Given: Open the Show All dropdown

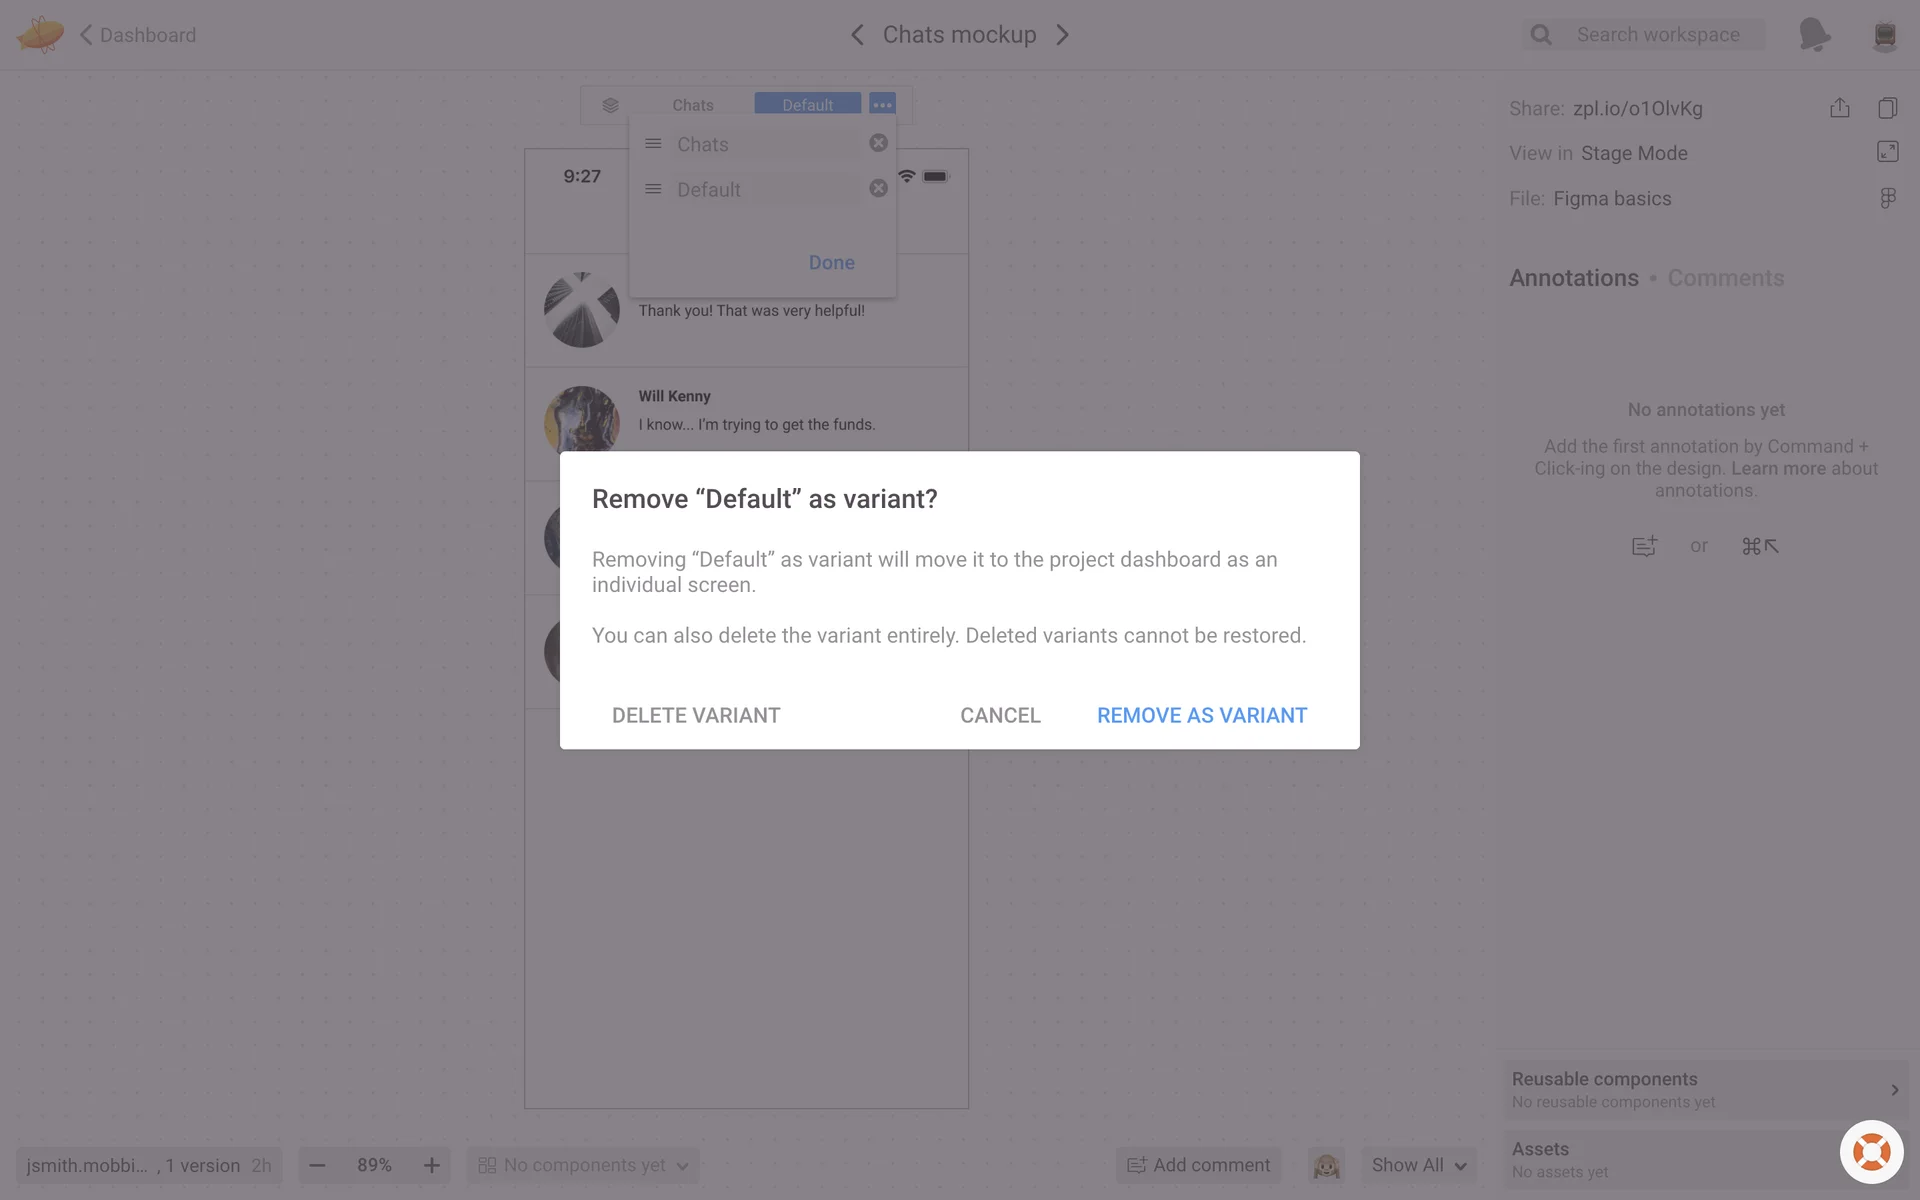Looking at the screenshot, I should [1419, 1165].
